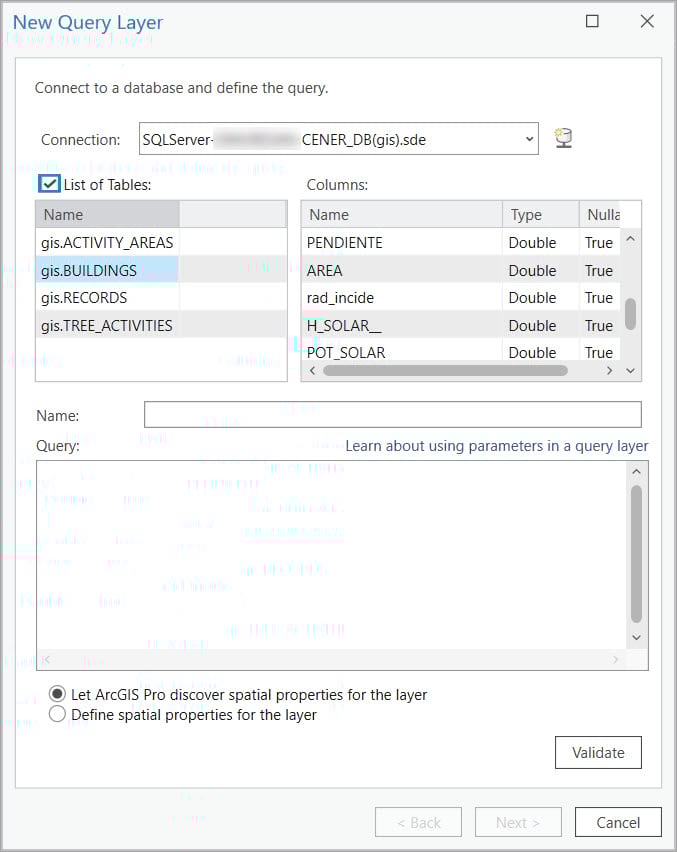
Task: Click Query box scroll down arrow
Action: [x=637, y=637]
